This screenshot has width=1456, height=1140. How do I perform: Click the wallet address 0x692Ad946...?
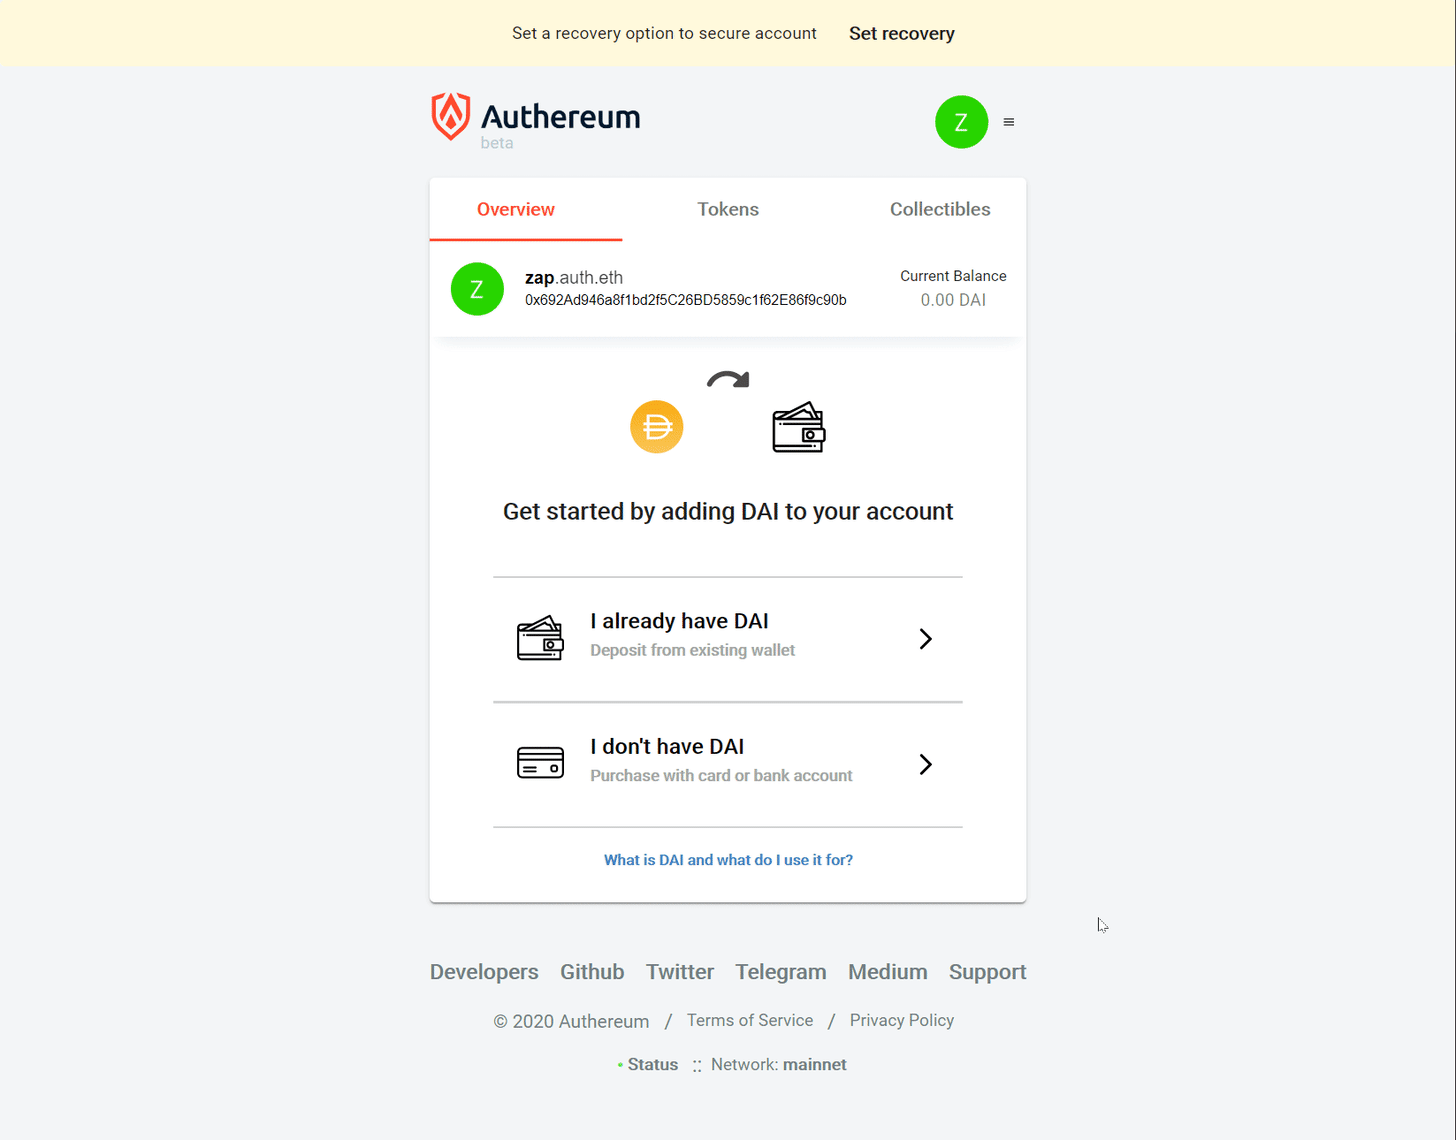(686, 300)
